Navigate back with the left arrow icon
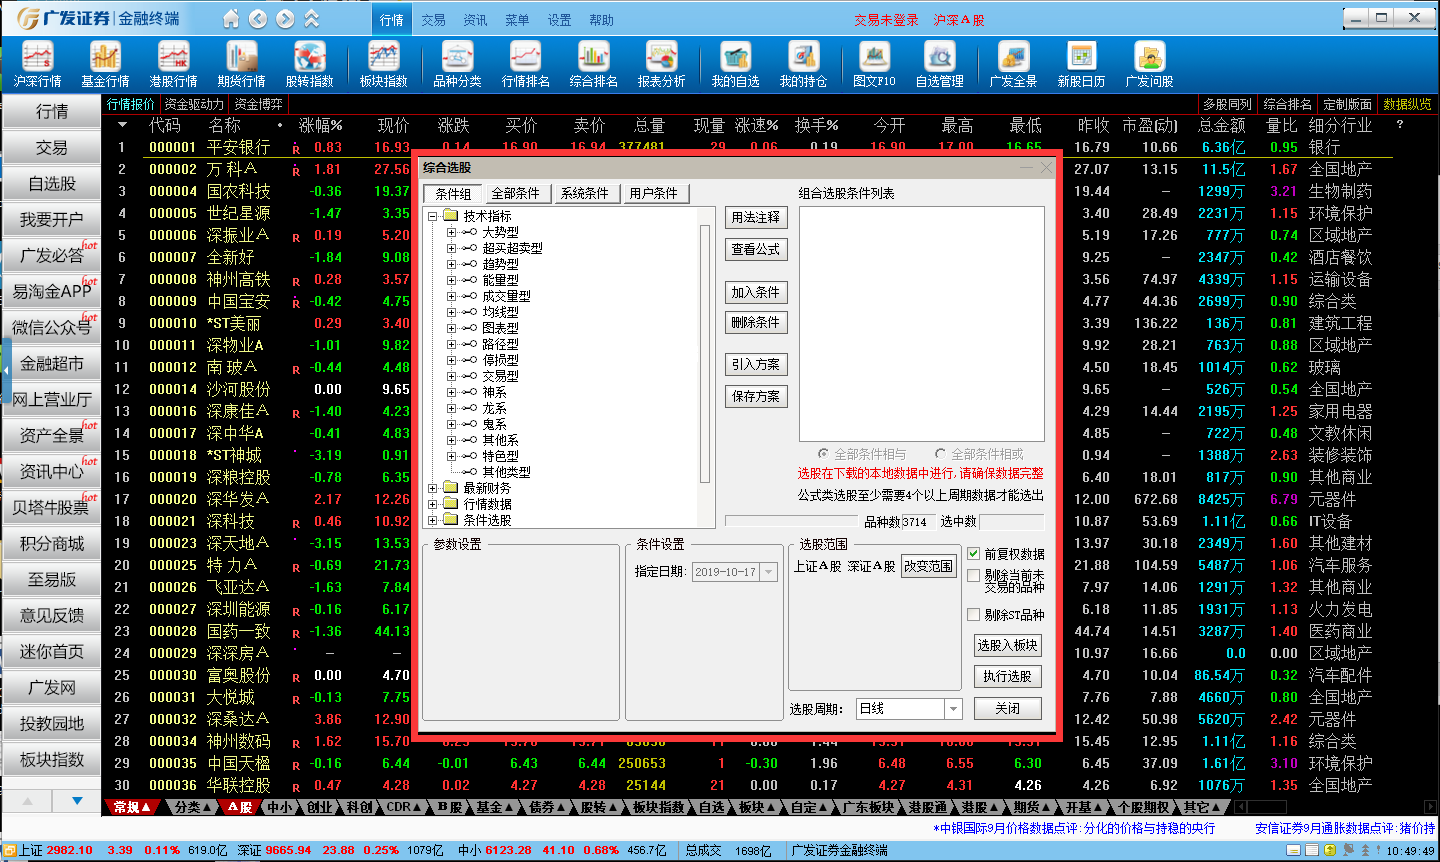 coord(258,19)
